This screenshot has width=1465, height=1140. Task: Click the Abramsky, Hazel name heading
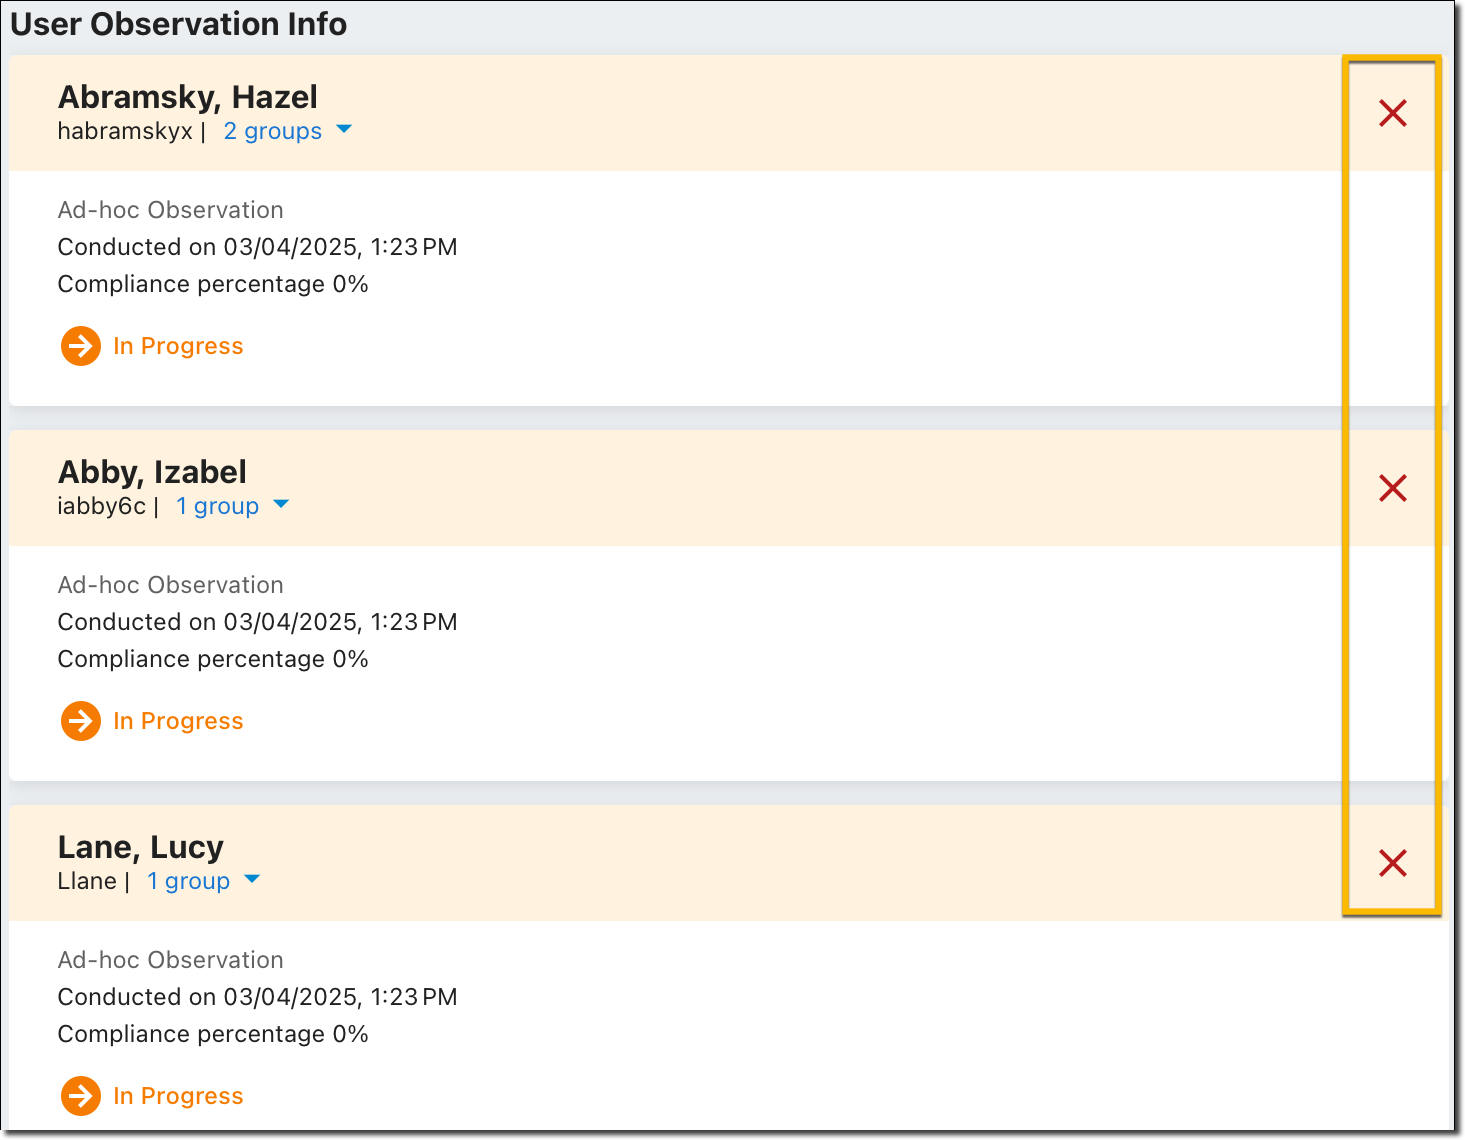pyautogui.click(x=188, y=97)
